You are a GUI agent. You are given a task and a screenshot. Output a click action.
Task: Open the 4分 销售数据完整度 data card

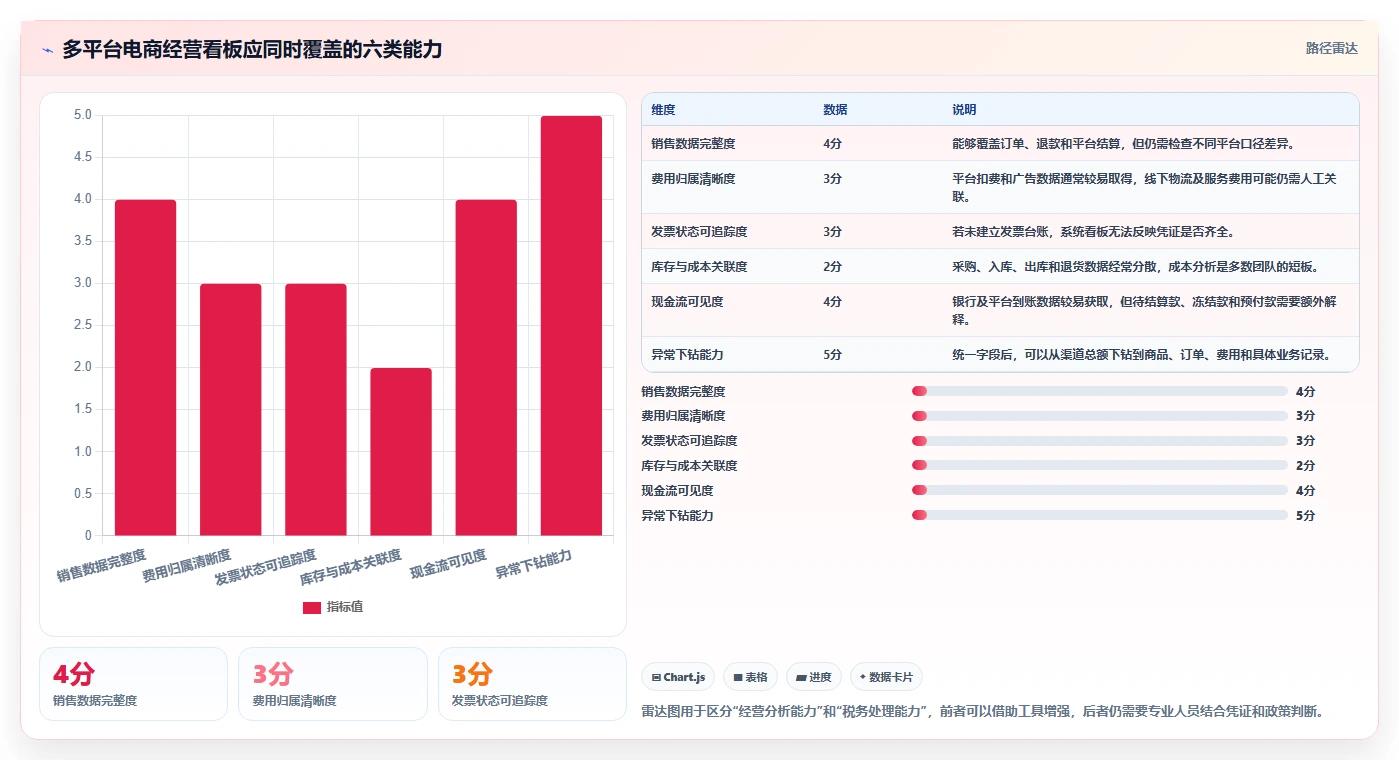point(133,684)
